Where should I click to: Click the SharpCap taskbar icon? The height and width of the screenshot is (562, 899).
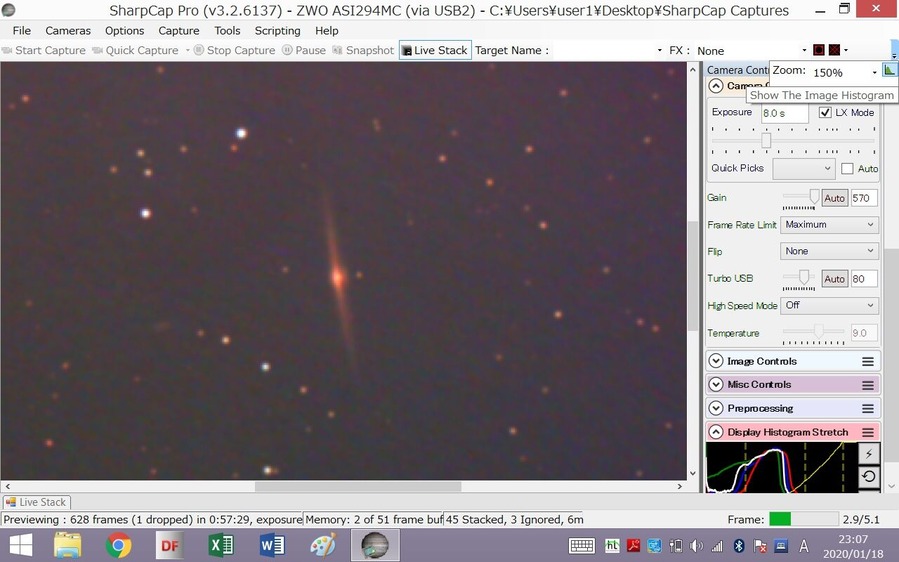pyautogui.click(x=375, y=545)
